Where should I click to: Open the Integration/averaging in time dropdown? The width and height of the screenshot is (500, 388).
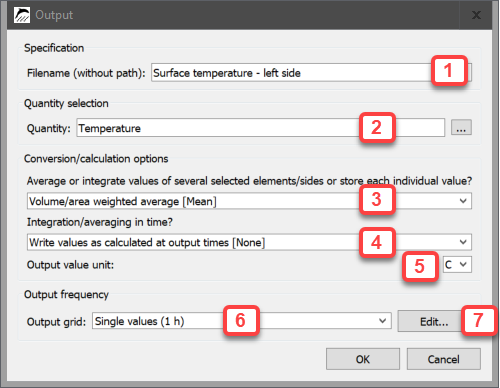(x=249, y=242)
